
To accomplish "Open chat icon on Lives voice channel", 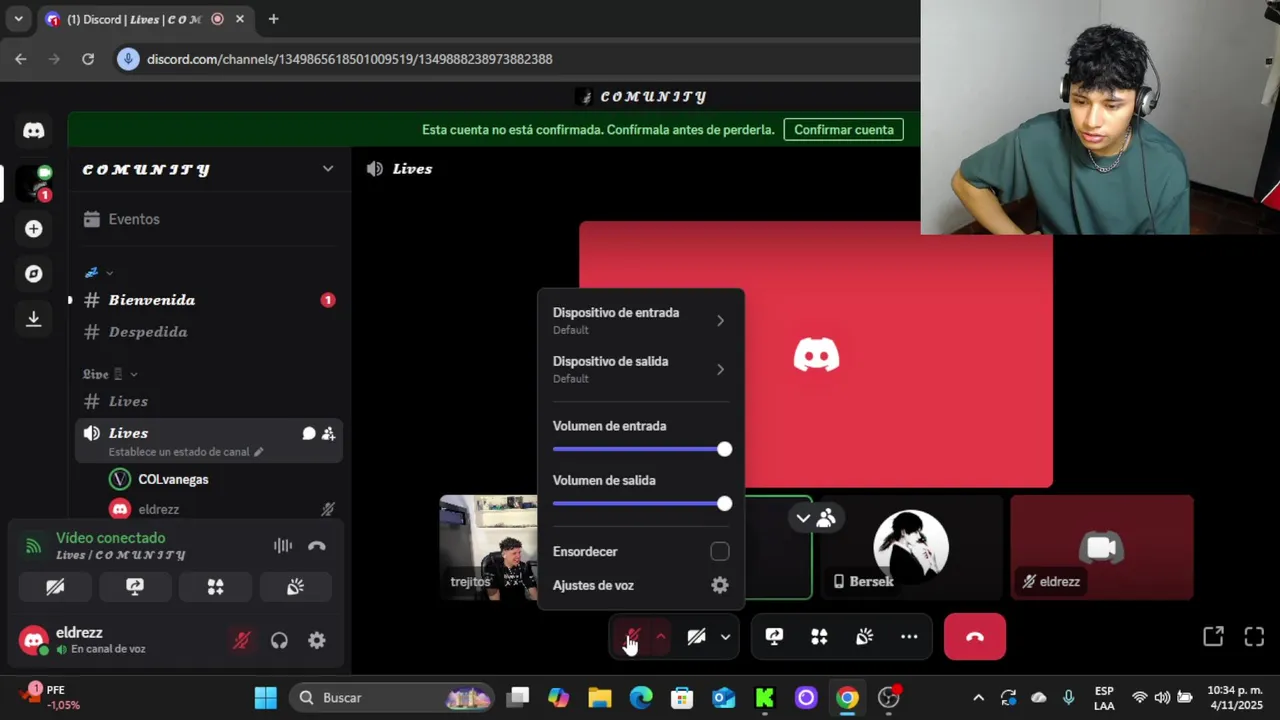I will [309, 434].
